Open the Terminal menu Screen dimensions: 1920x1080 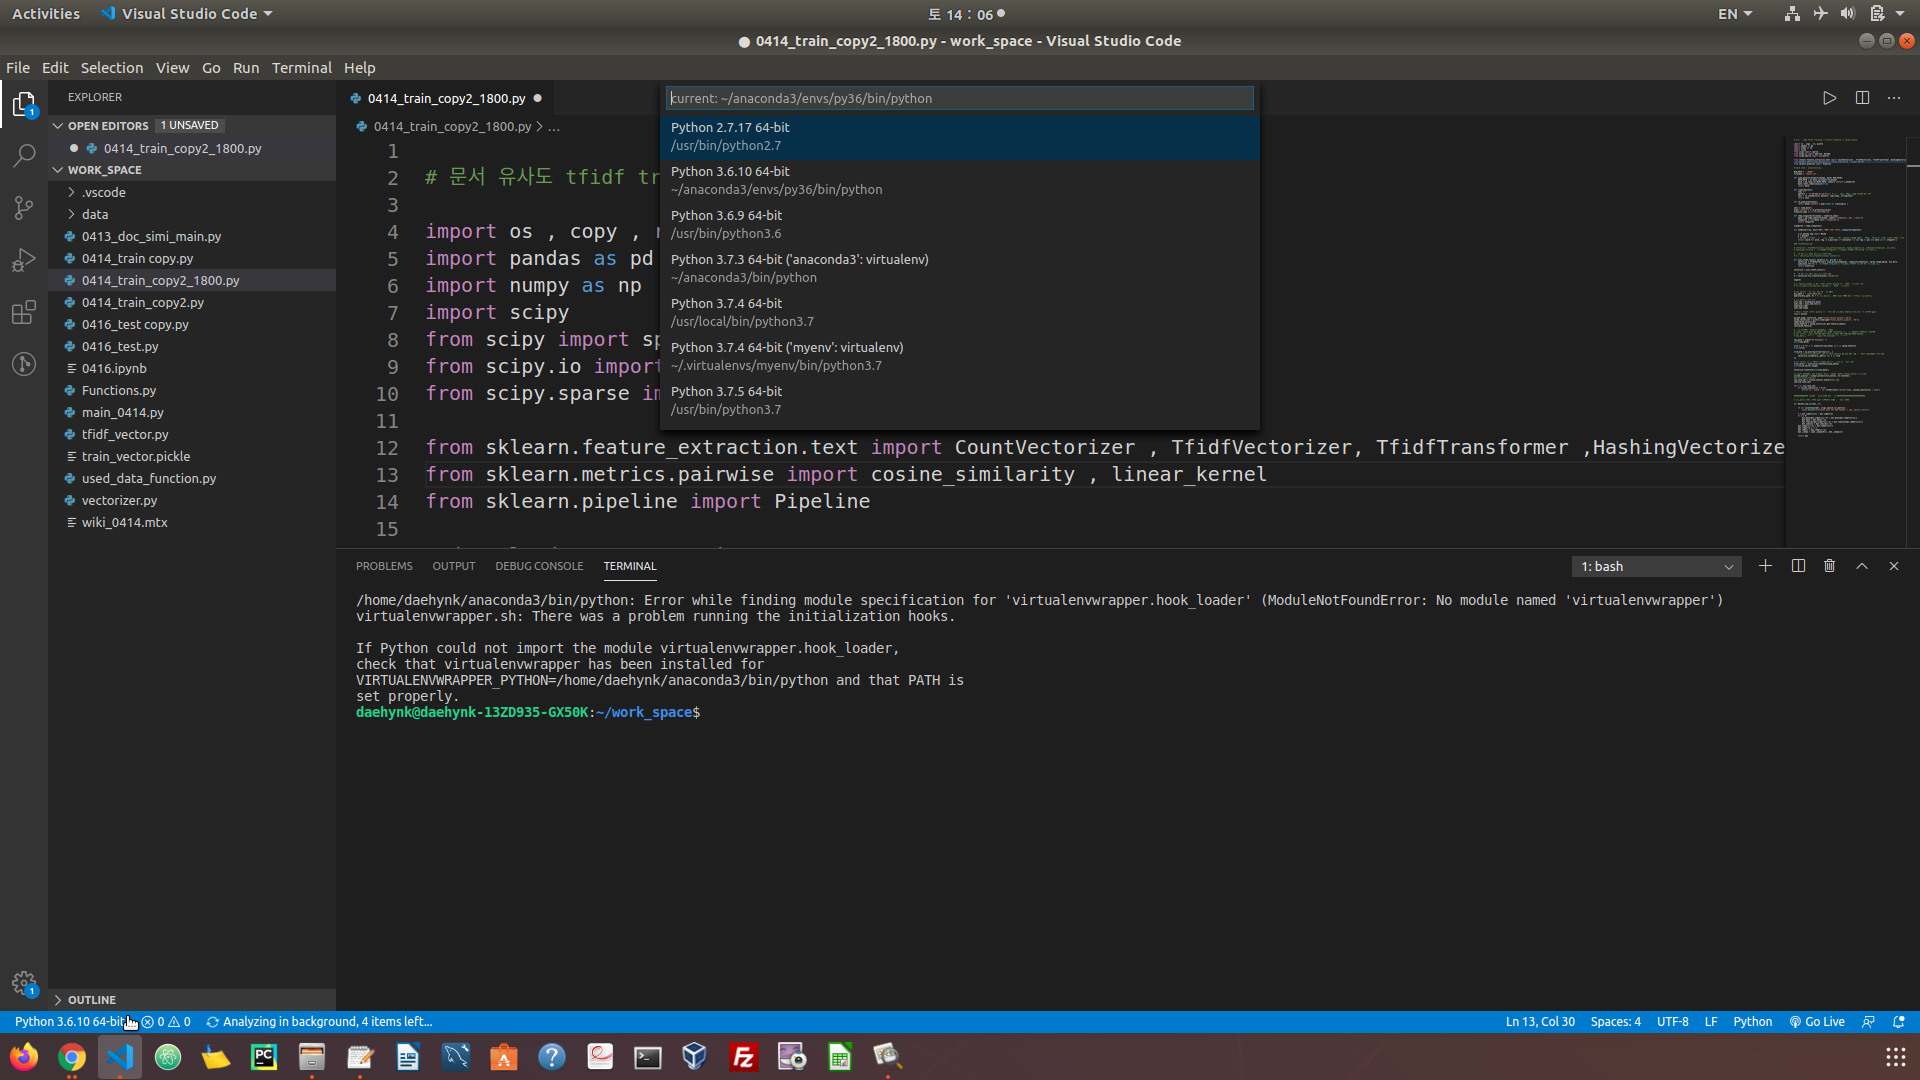point(301,68)
